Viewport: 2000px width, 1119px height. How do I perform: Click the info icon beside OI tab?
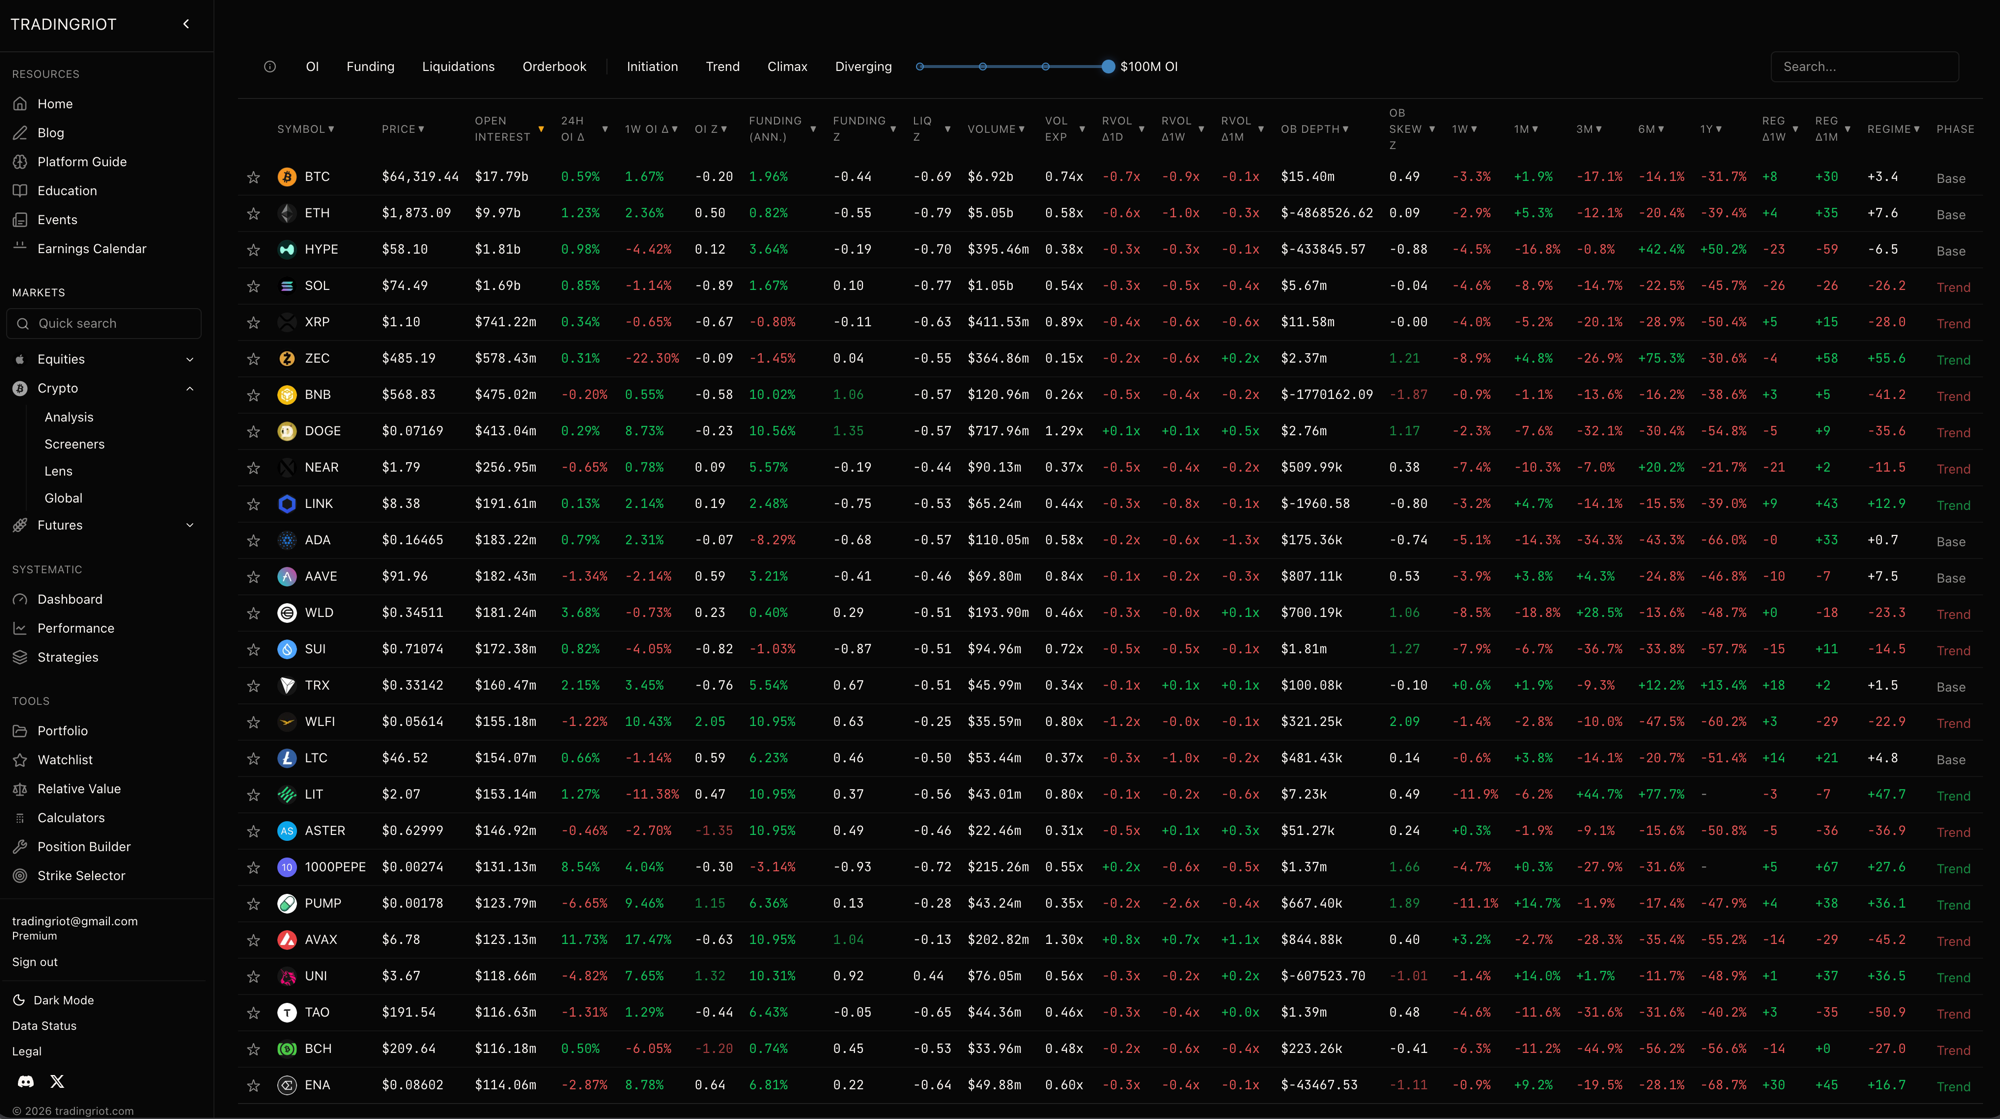(x=270, y=67)
